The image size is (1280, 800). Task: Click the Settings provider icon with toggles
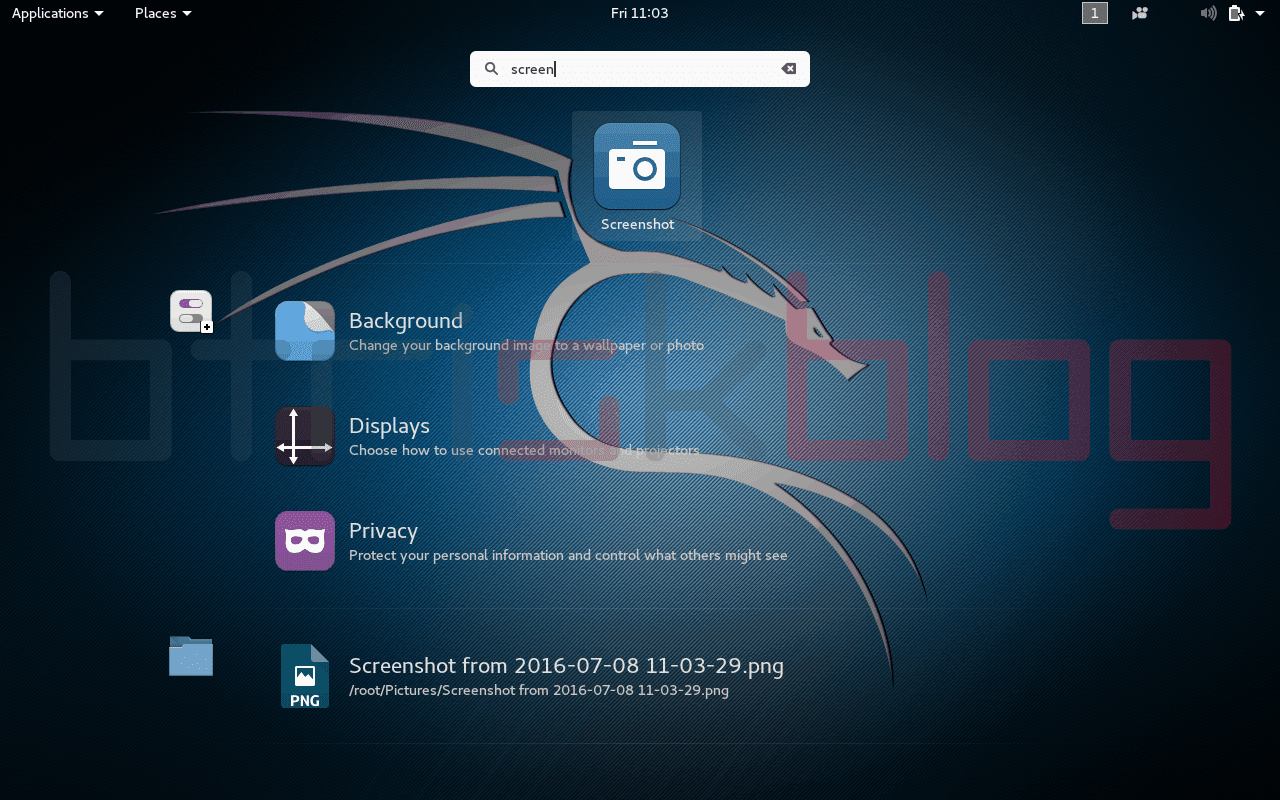[191, 311]
